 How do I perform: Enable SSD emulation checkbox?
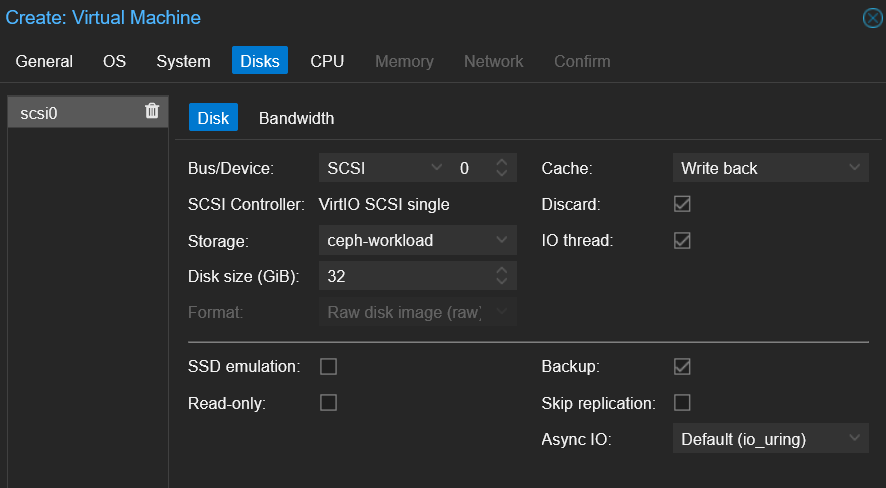tap(328, 367)
